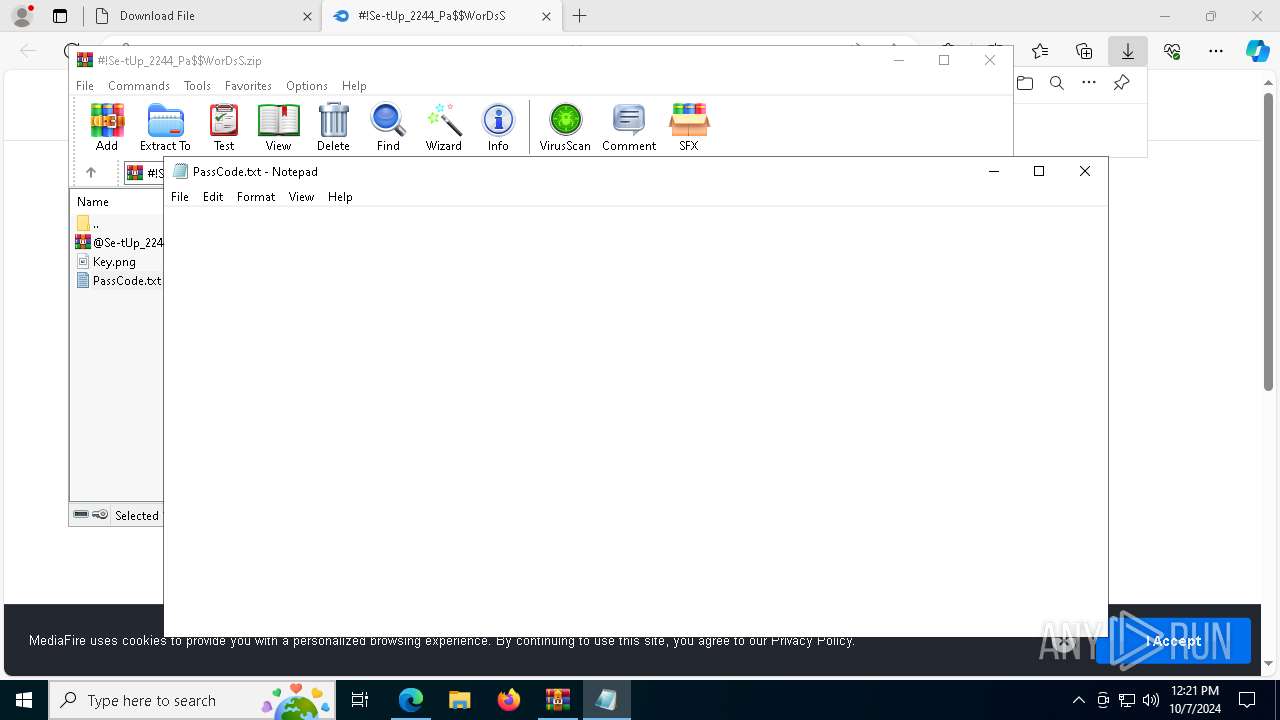Image resolution: width=1280 pixels, height=720 pixels.
Task: Open Task View on taskbar
Action: 360,700
